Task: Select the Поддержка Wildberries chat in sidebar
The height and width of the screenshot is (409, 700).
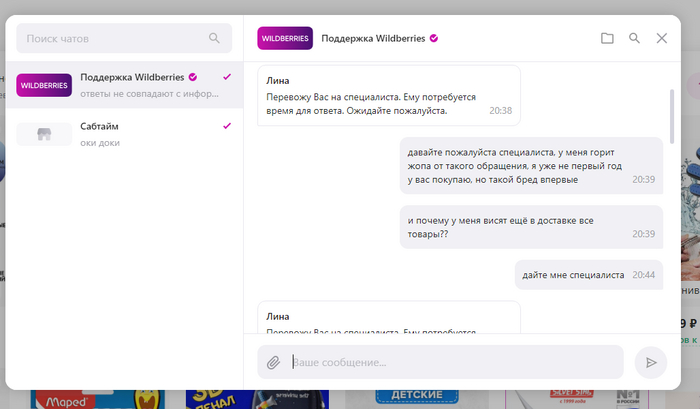Action: point(125,85)
